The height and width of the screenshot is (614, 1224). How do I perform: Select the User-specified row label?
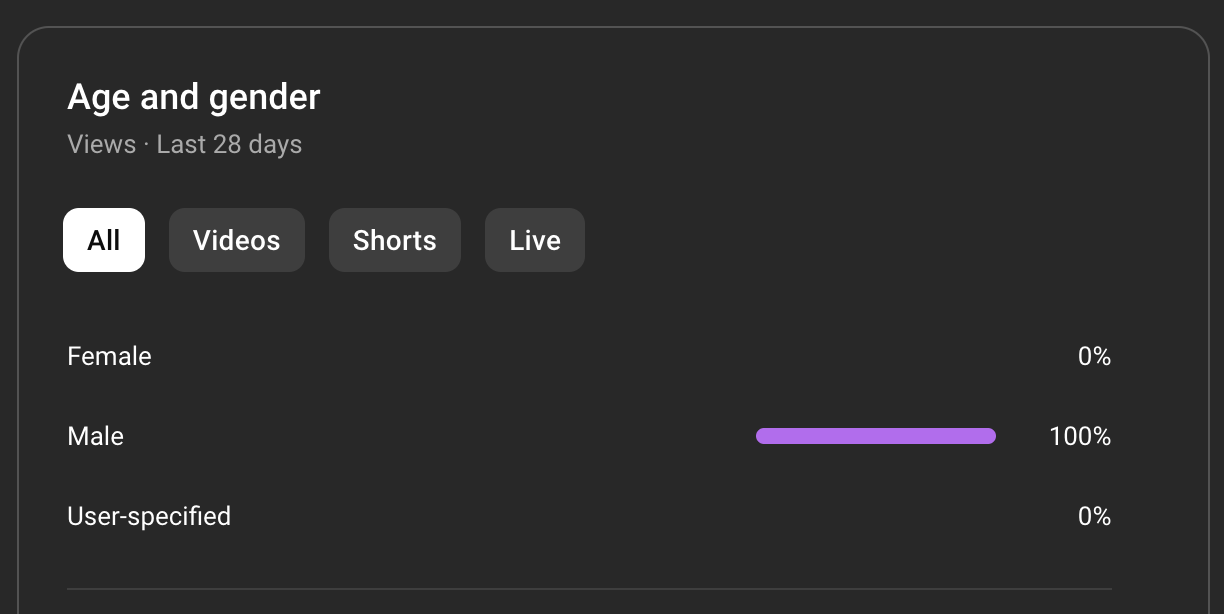click(x=148, y=516)
